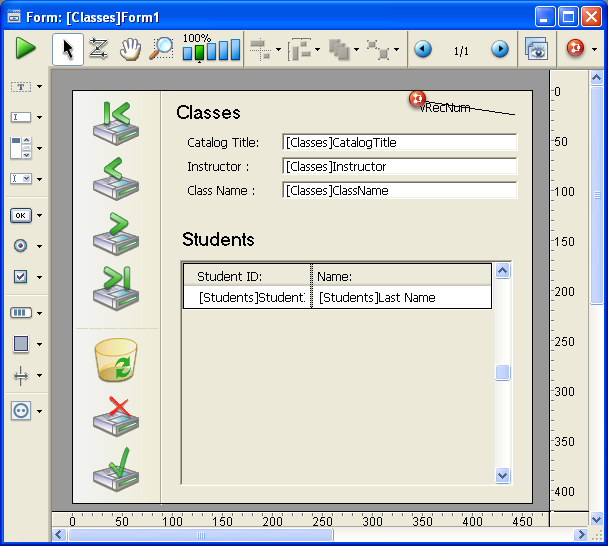608x546 pixels.
Task: Select the arrow selection tool
Action: click(68, 49)
